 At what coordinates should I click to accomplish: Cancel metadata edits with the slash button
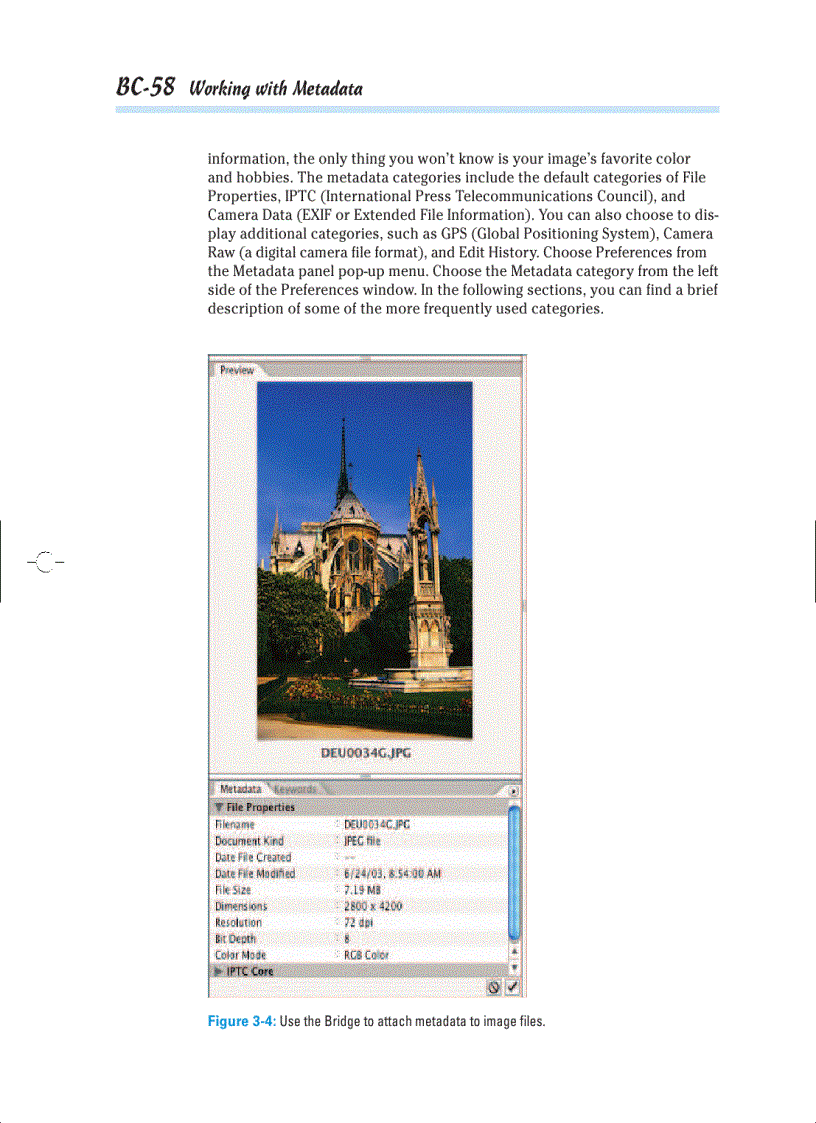(491, 987)
